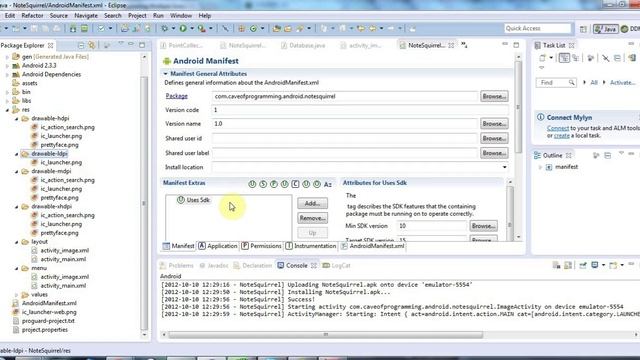Image resolution: width=640 pixels, height=360 pixels.
Task: Click the Debug bug toolbar icon
Action: (164, 29)
